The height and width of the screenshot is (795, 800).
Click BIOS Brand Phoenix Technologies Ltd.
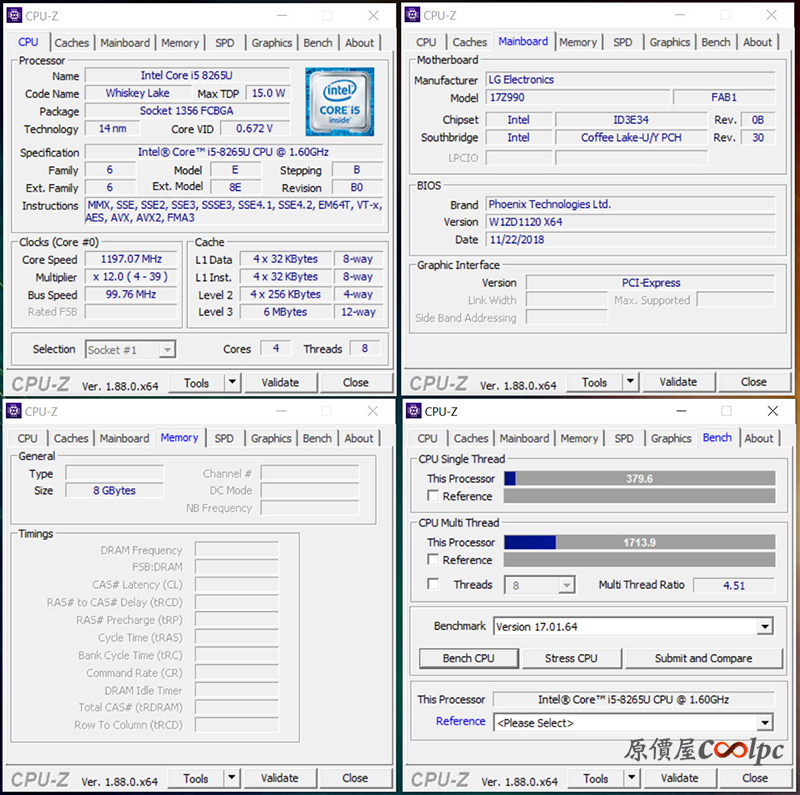point(630,205)
